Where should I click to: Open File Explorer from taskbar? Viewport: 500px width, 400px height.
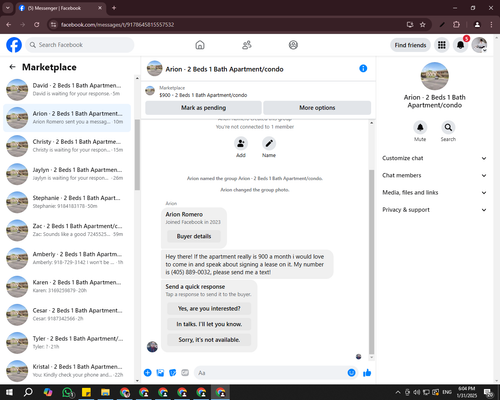(x=106, y=392)
